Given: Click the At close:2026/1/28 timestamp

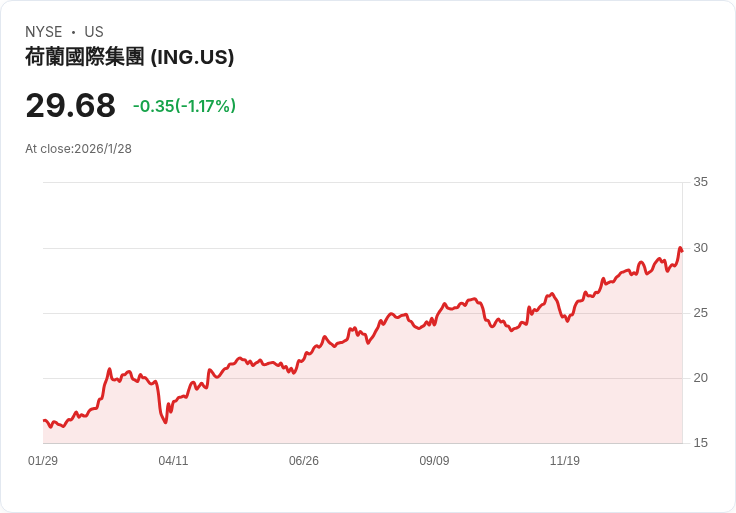Looking at the screenshot, I should click(78, 149).
